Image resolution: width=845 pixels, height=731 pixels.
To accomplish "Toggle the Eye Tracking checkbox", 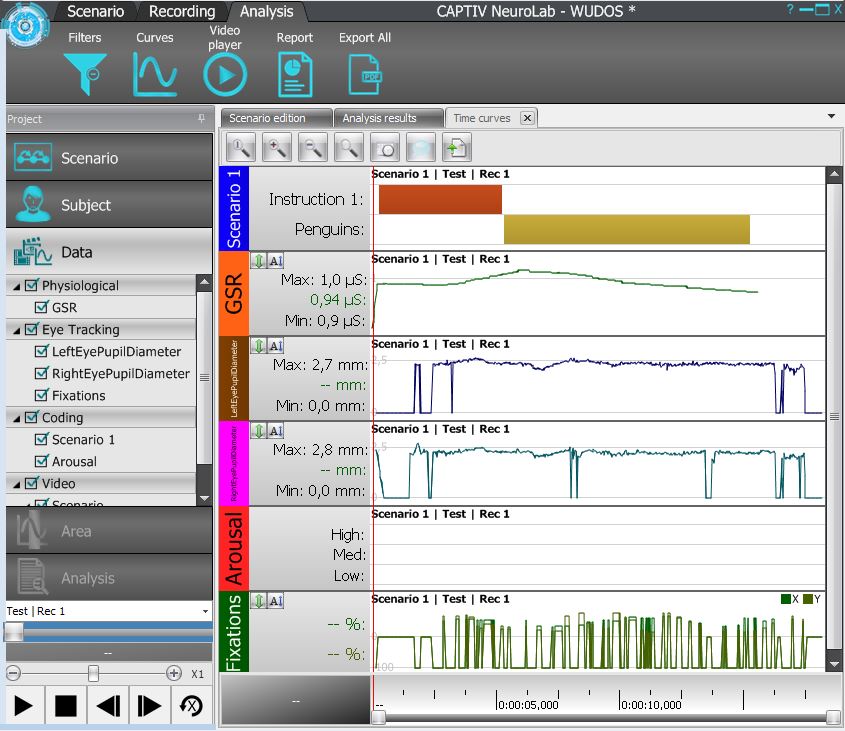I will tap(32, 329).
